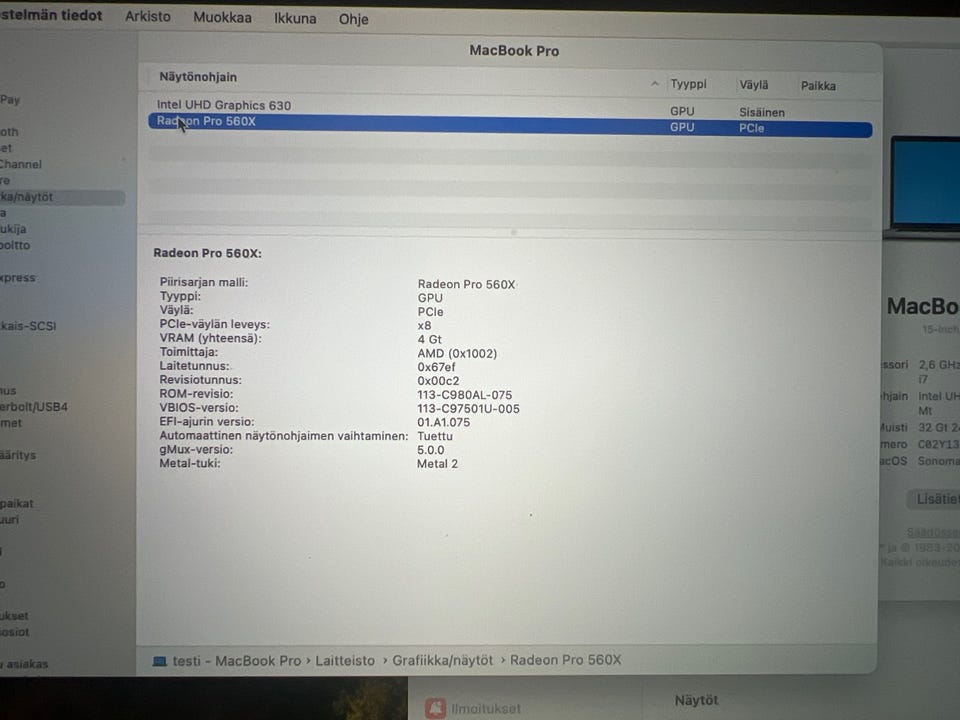Click the PCIe-väylän leveys value x8
This screenshot has width=960, height=720.
point(424,325)
